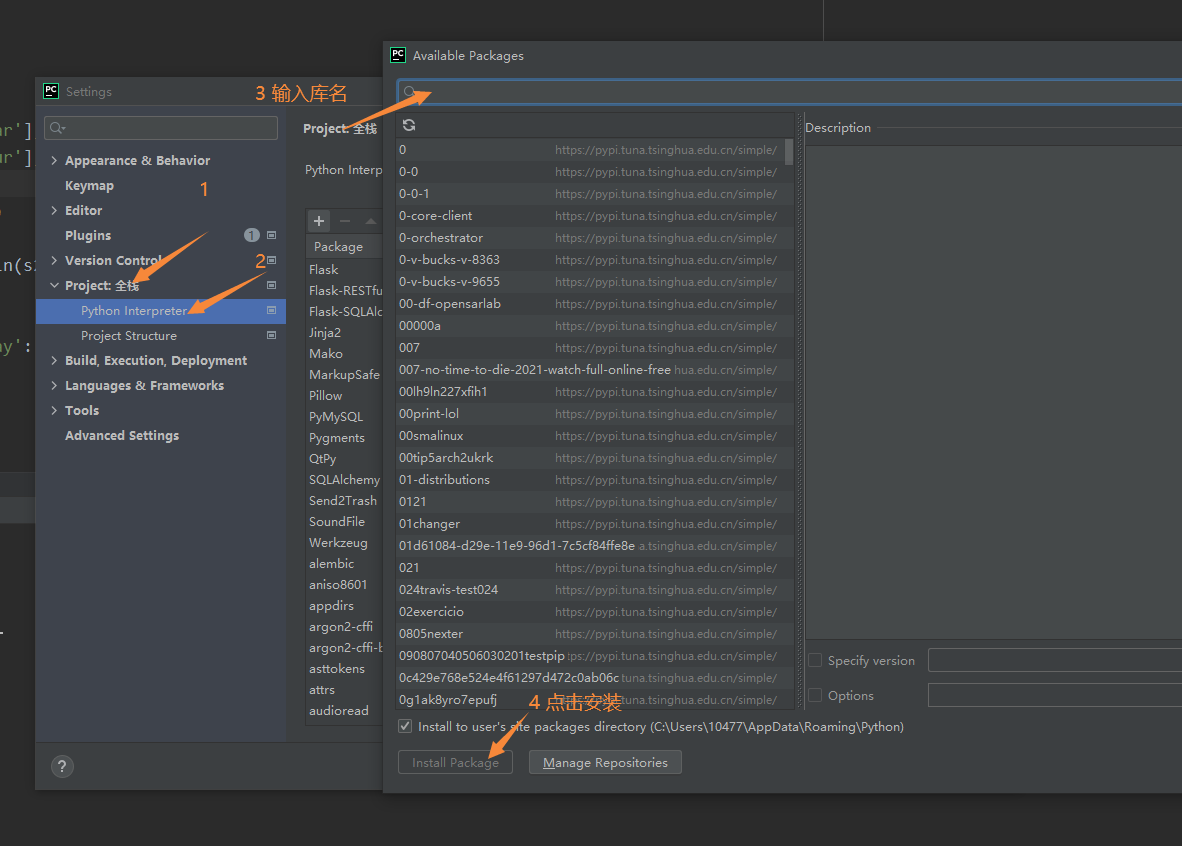Collapse the Project section
This screenshot has height=846, width=1182.
(54, 285)
